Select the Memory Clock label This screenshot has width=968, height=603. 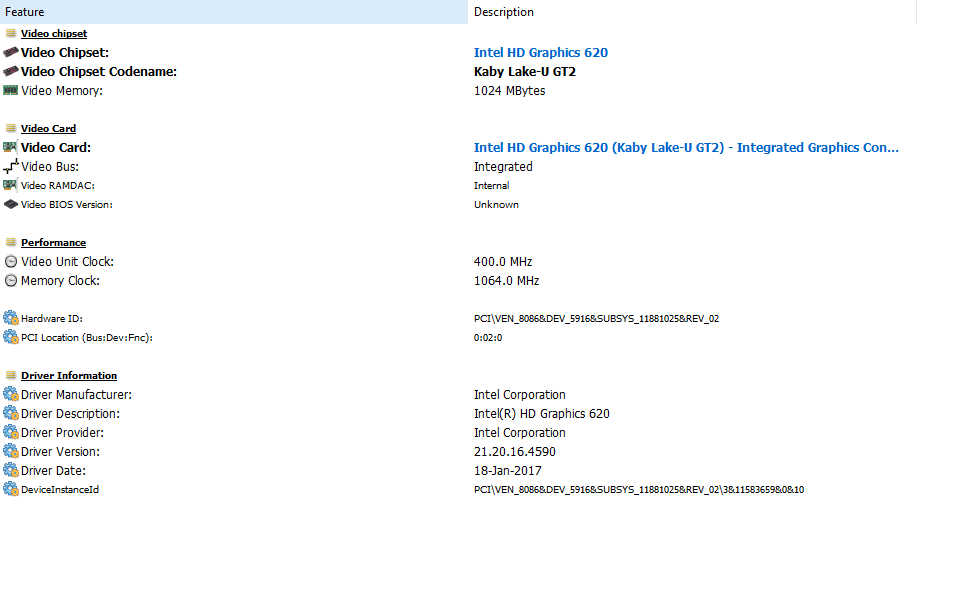[x=60, y=281]
